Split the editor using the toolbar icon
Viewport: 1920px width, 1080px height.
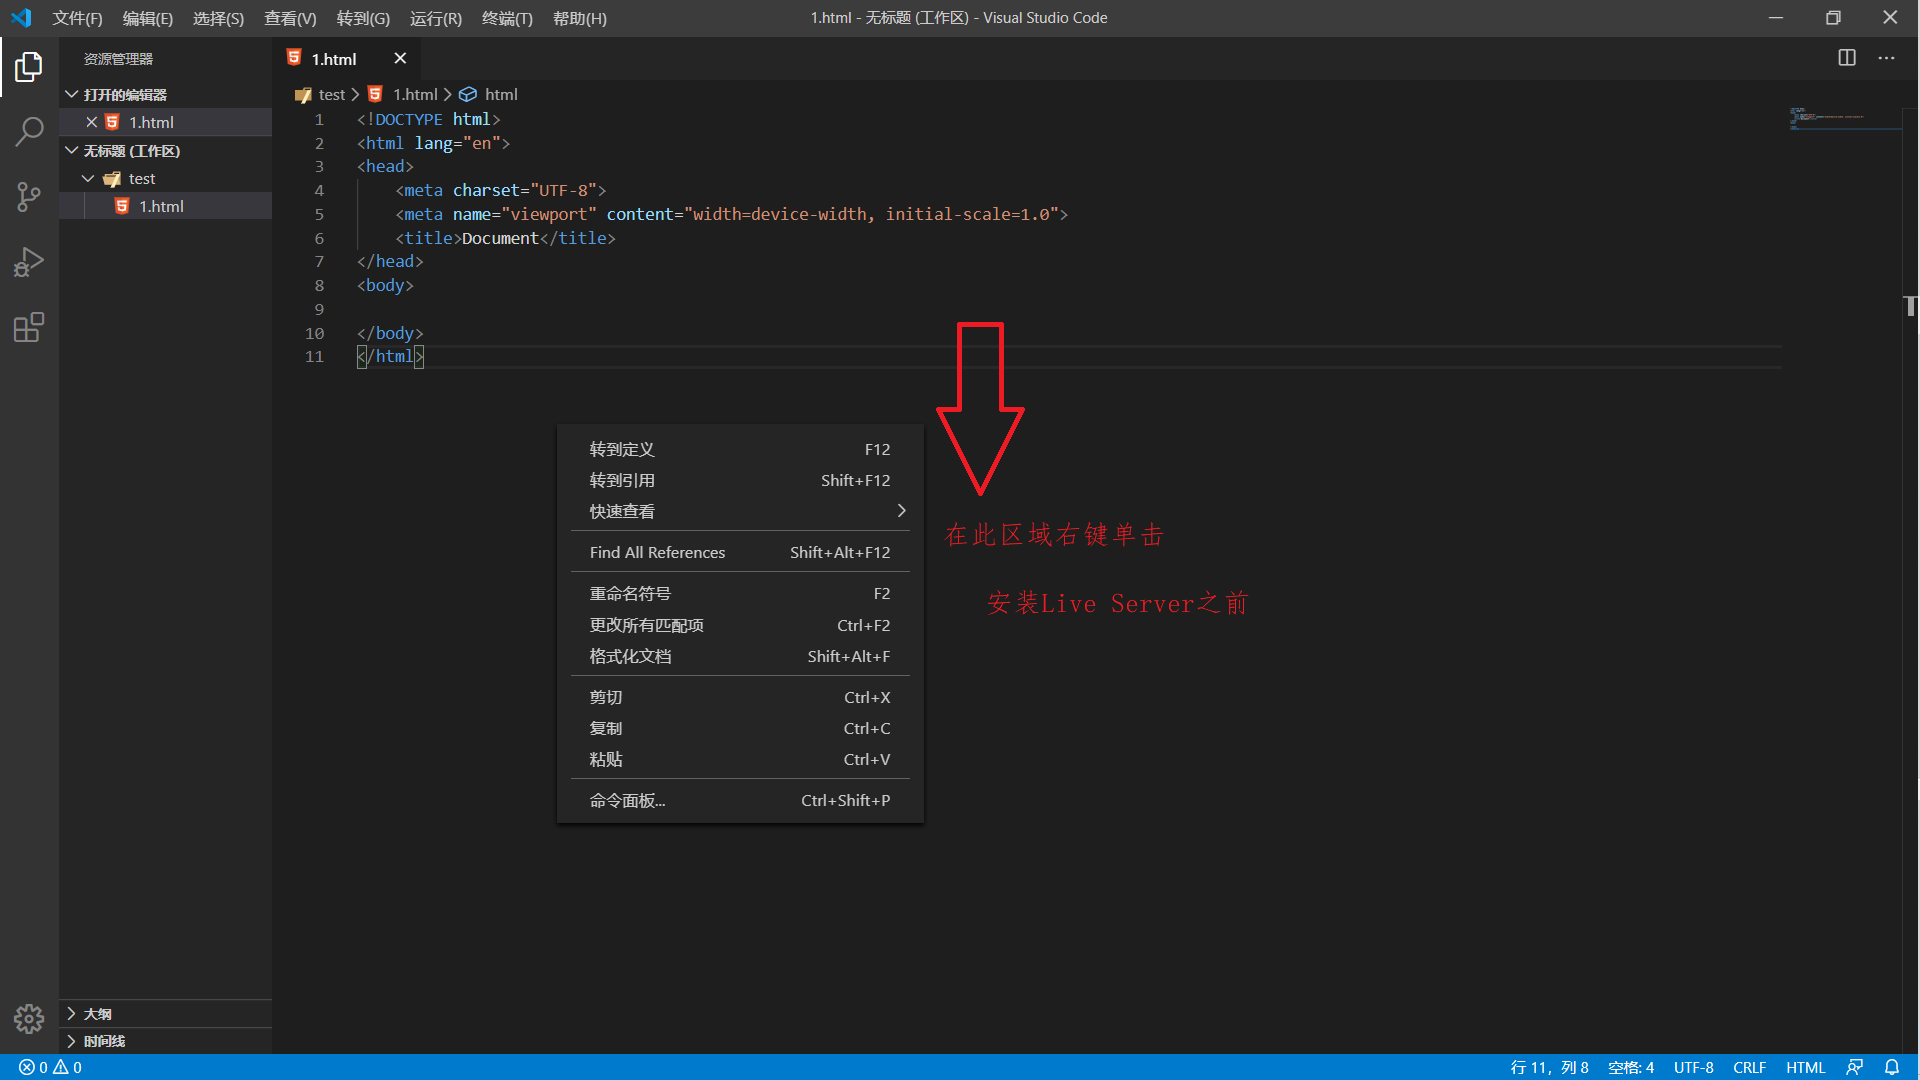tap(1847, 58)
